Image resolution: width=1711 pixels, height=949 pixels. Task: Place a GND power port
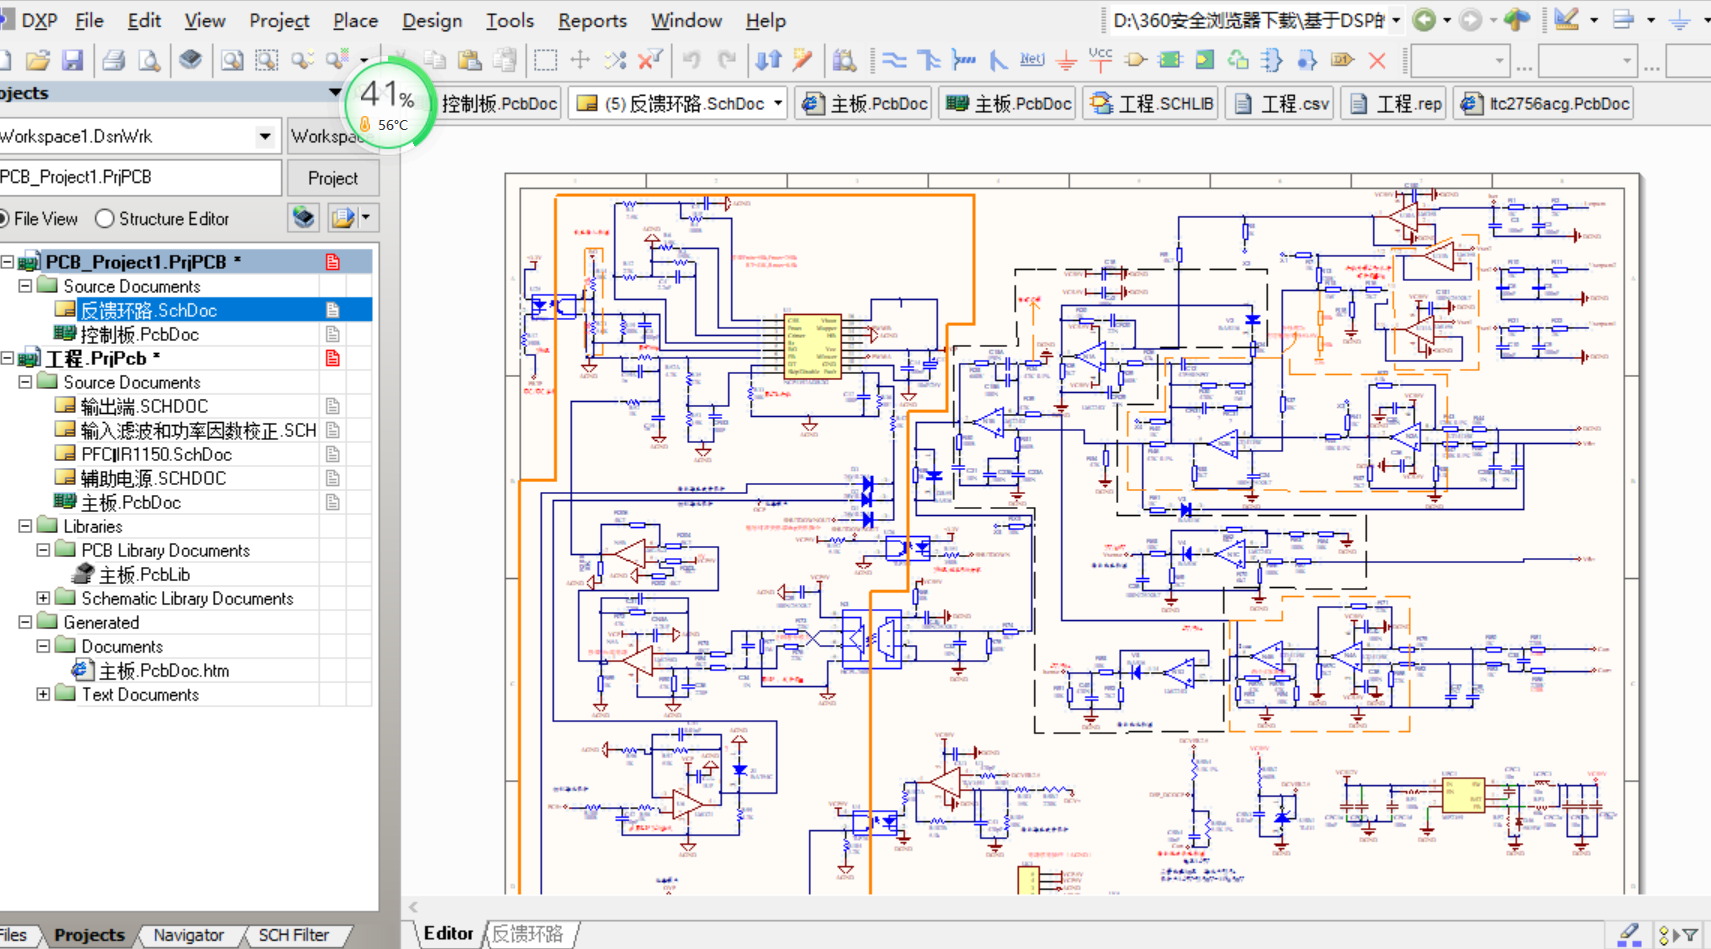pos(1067,61)
